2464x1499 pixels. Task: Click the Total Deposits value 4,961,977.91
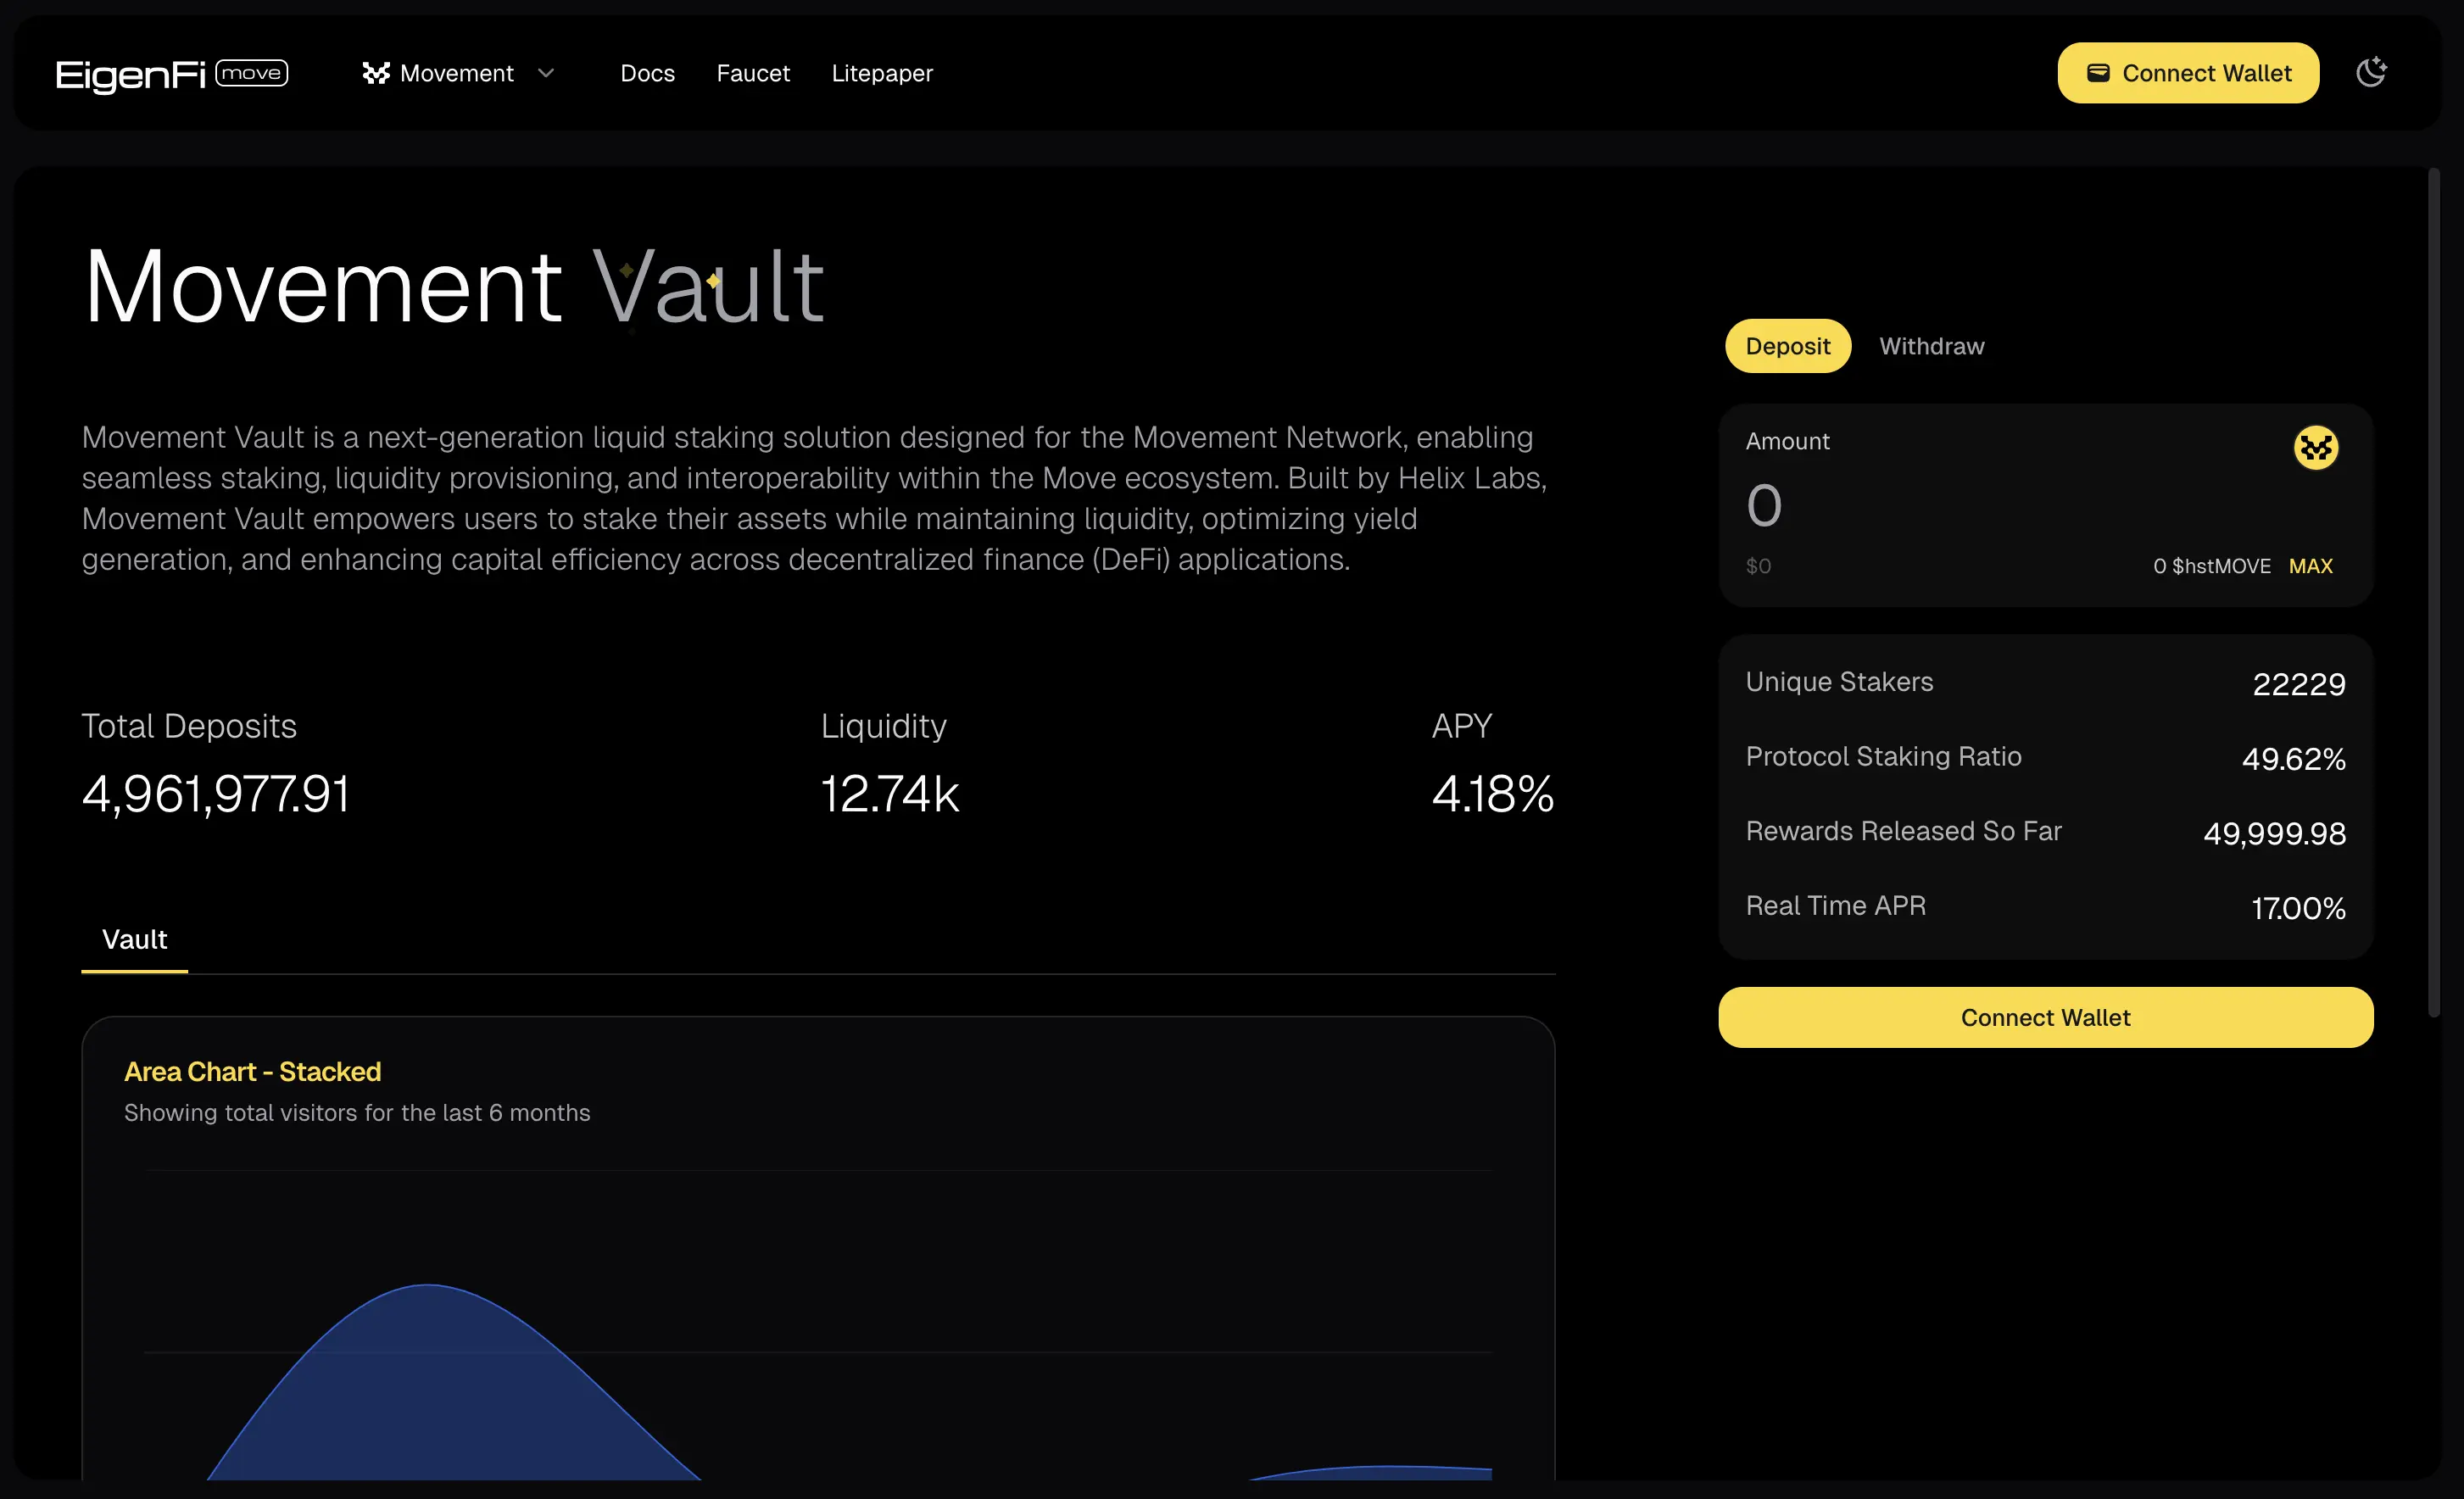(216, 794)
